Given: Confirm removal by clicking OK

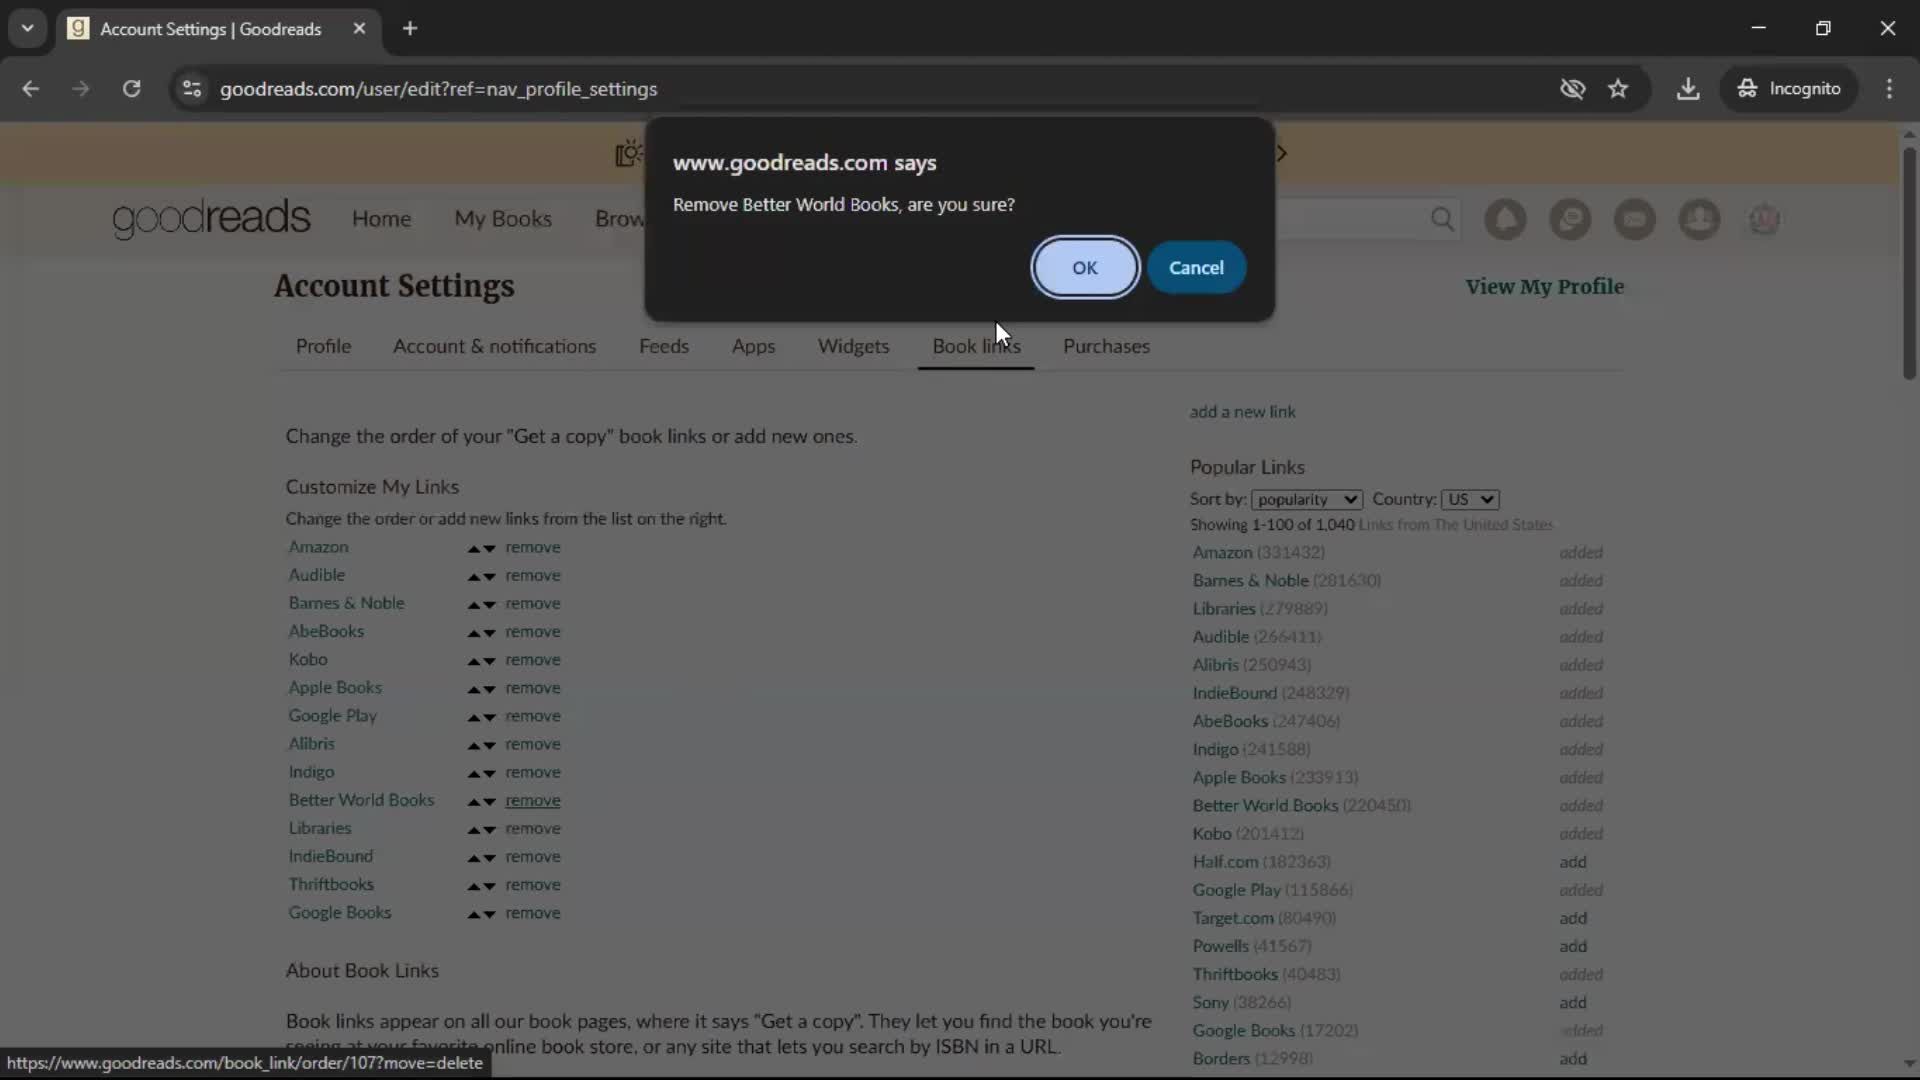Looking at the screenshot, I should pos(1085,268).
